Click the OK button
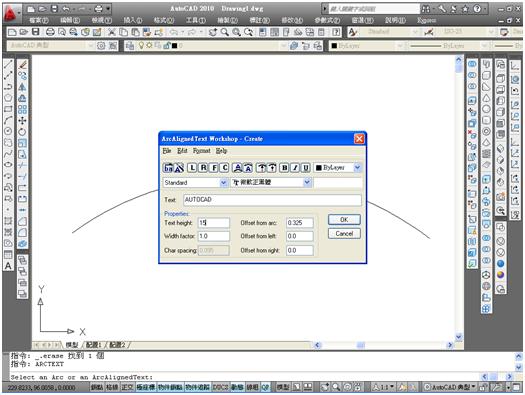This screenshot has width=525, height=395. (x=344, y=220)
